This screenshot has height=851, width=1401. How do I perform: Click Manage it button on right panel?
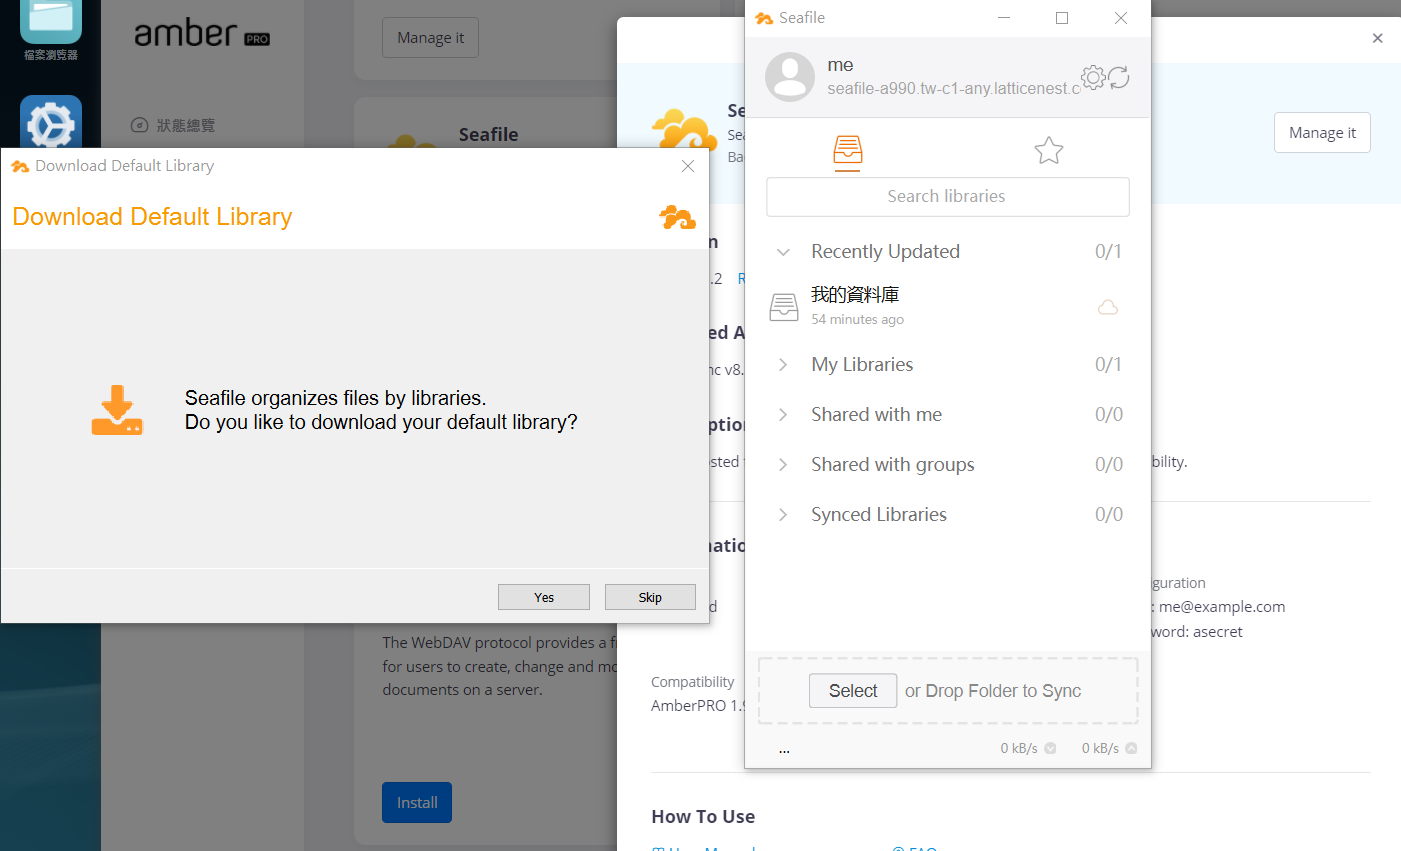coord(1322,133)
